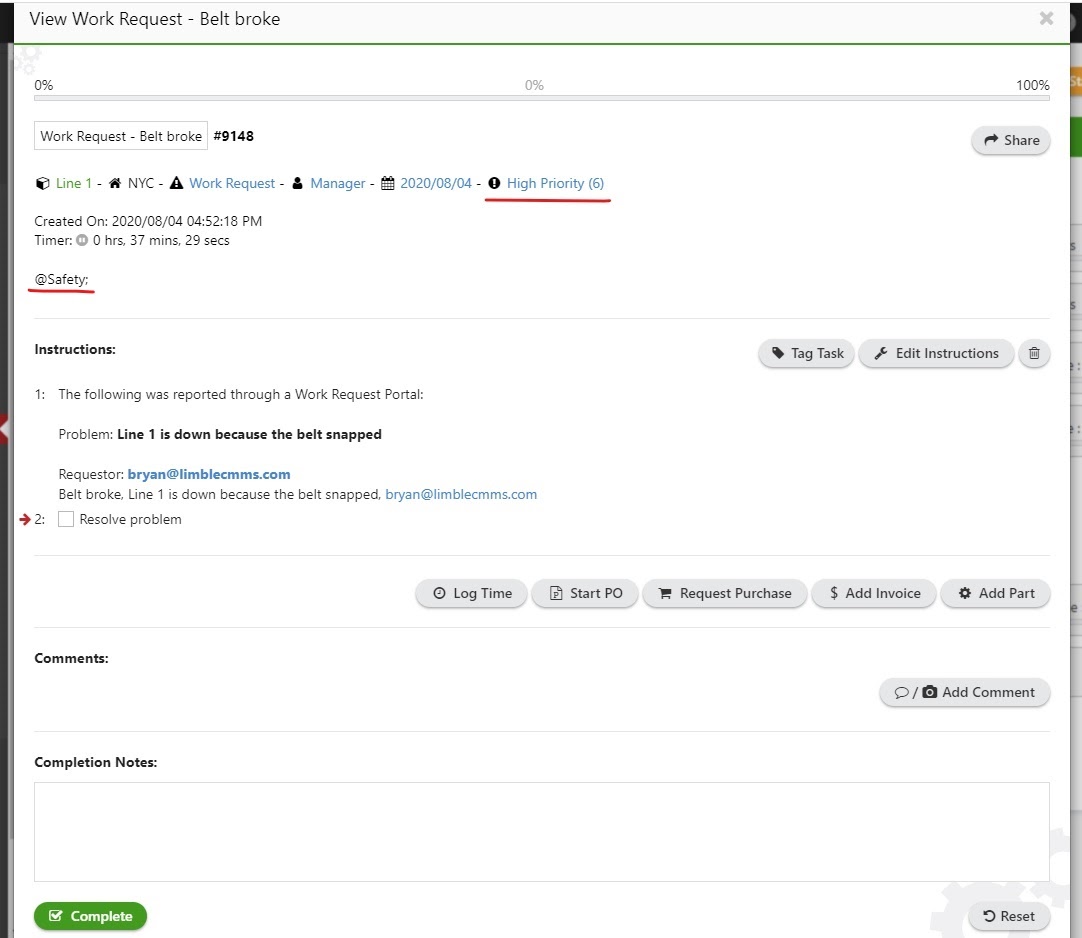
Task: Click the Add Part button
Action: (996, 593)
